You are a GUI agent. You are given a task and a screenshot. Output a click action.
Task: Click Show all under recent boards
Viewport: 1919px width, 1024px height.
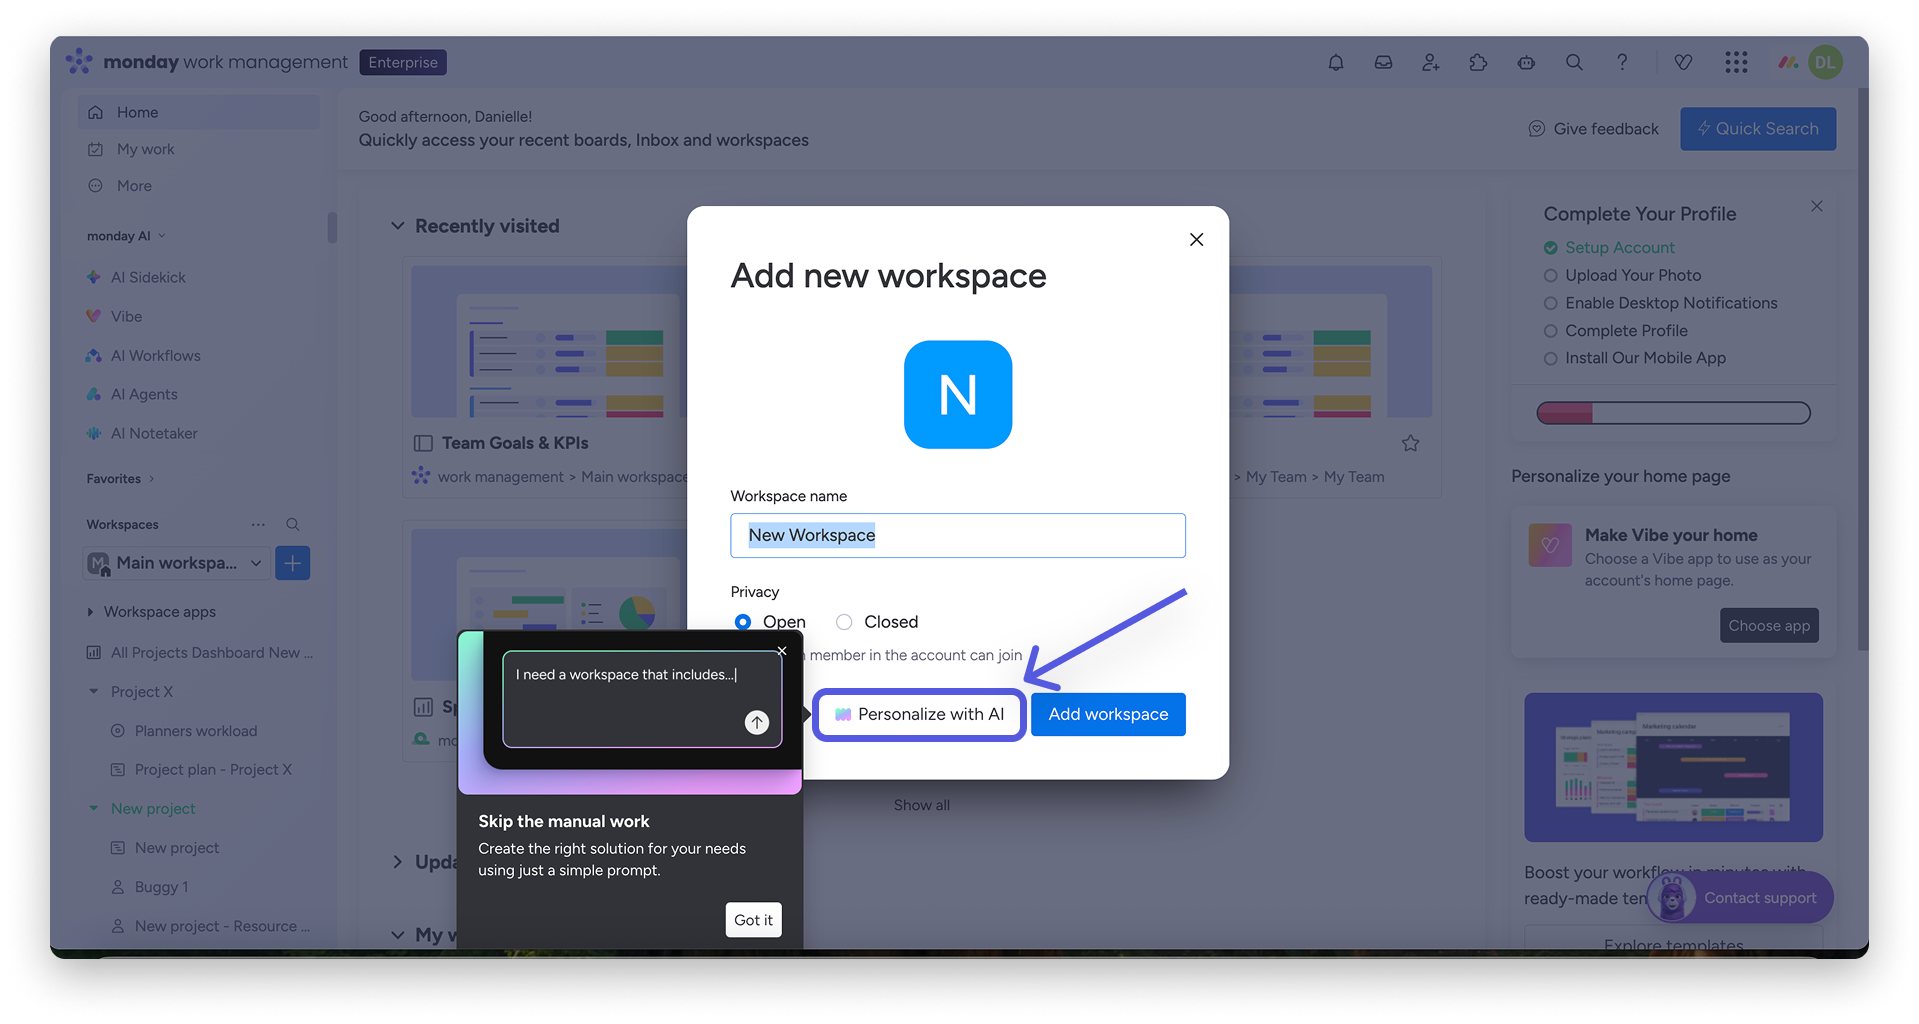pos(922,805)
